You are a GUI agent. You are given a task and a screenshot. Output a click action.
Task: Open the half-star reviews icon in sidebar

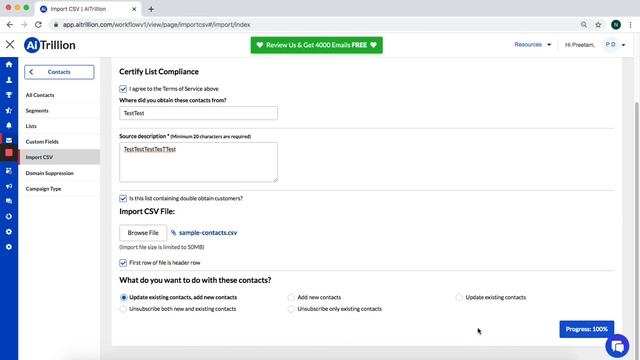[x=9, y=110]
